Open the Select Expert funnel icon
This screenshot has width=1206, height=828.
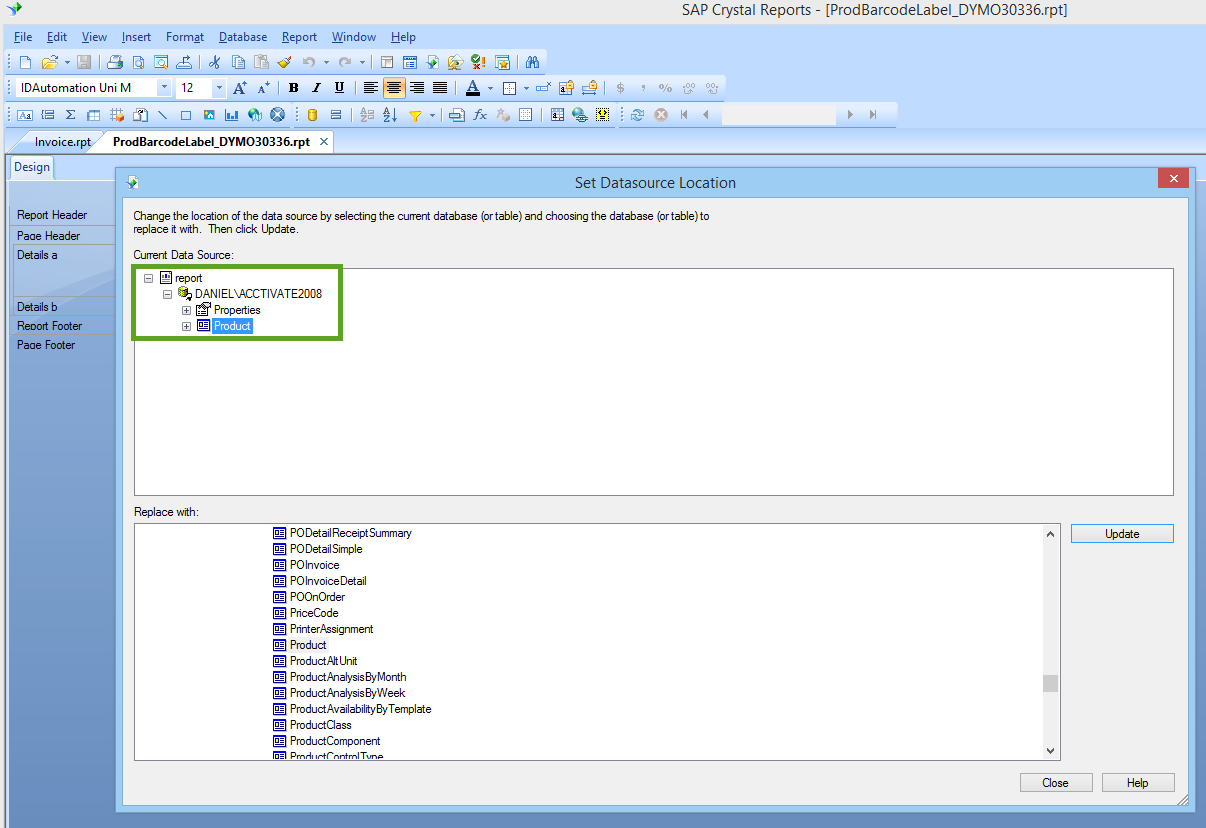pos(415,115)
